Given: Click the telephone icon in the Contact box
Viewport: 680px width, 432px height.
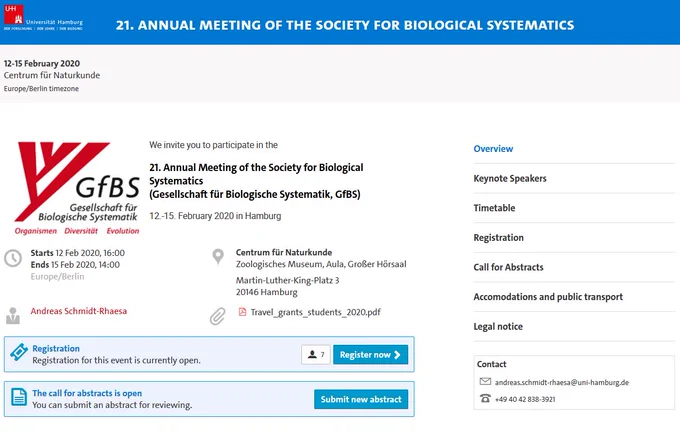Looking at the screenshot, I should [485, 398].
